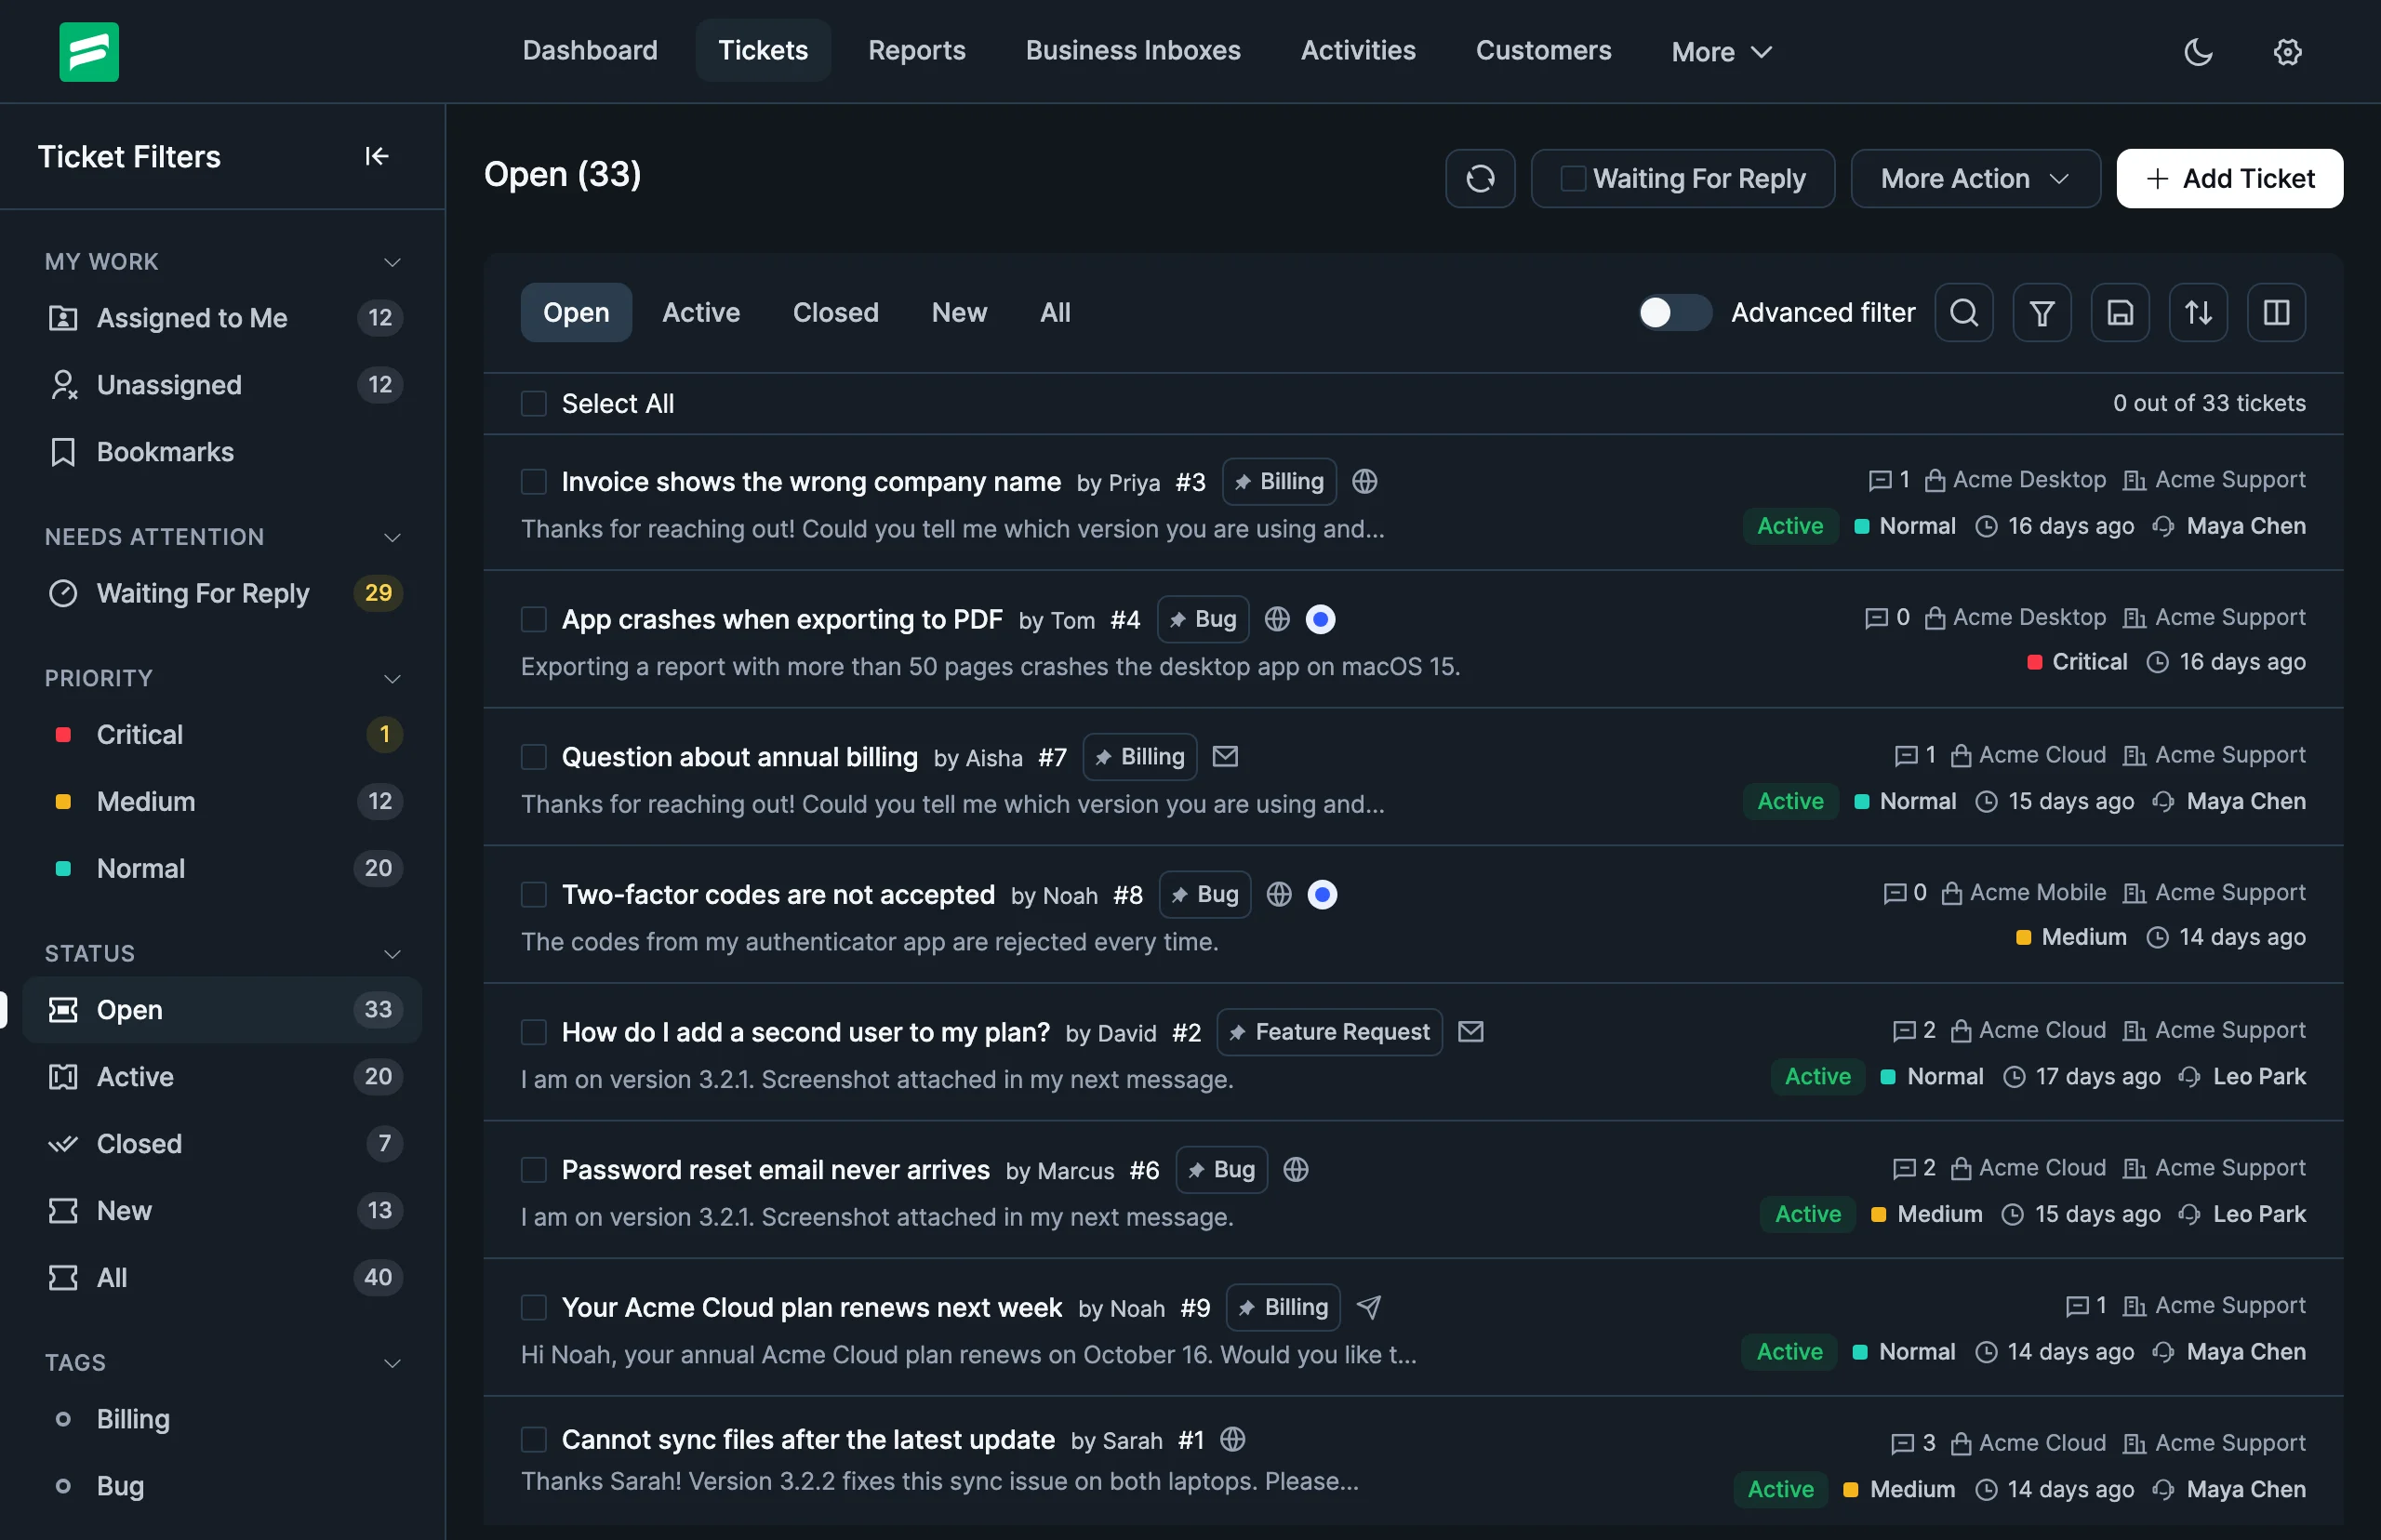This screenshot has height=1540, width=2381.
Task: Click the envelope icon on ticket #2
Action: [1470, 1032]
